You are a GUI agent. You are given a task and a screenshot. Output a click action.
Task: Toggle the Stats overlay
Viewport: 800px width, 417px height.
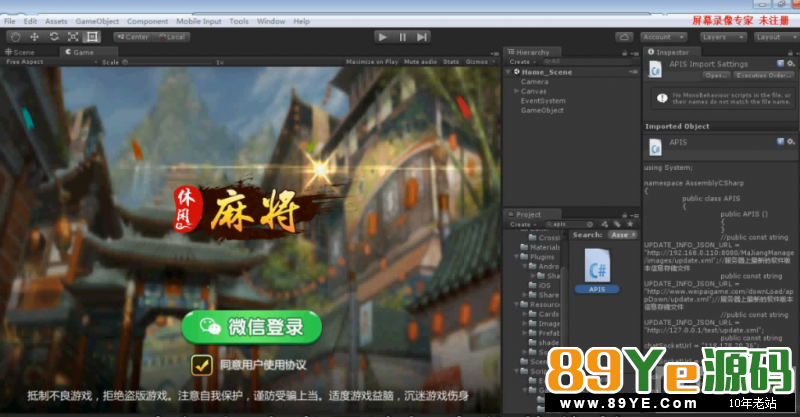click(x=451, y=62)
